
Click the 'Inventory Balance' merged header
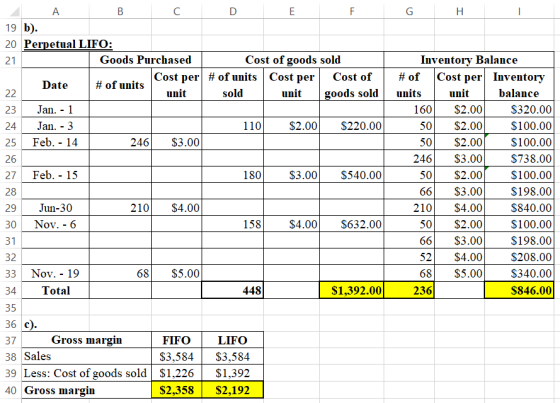pos(469,60)
